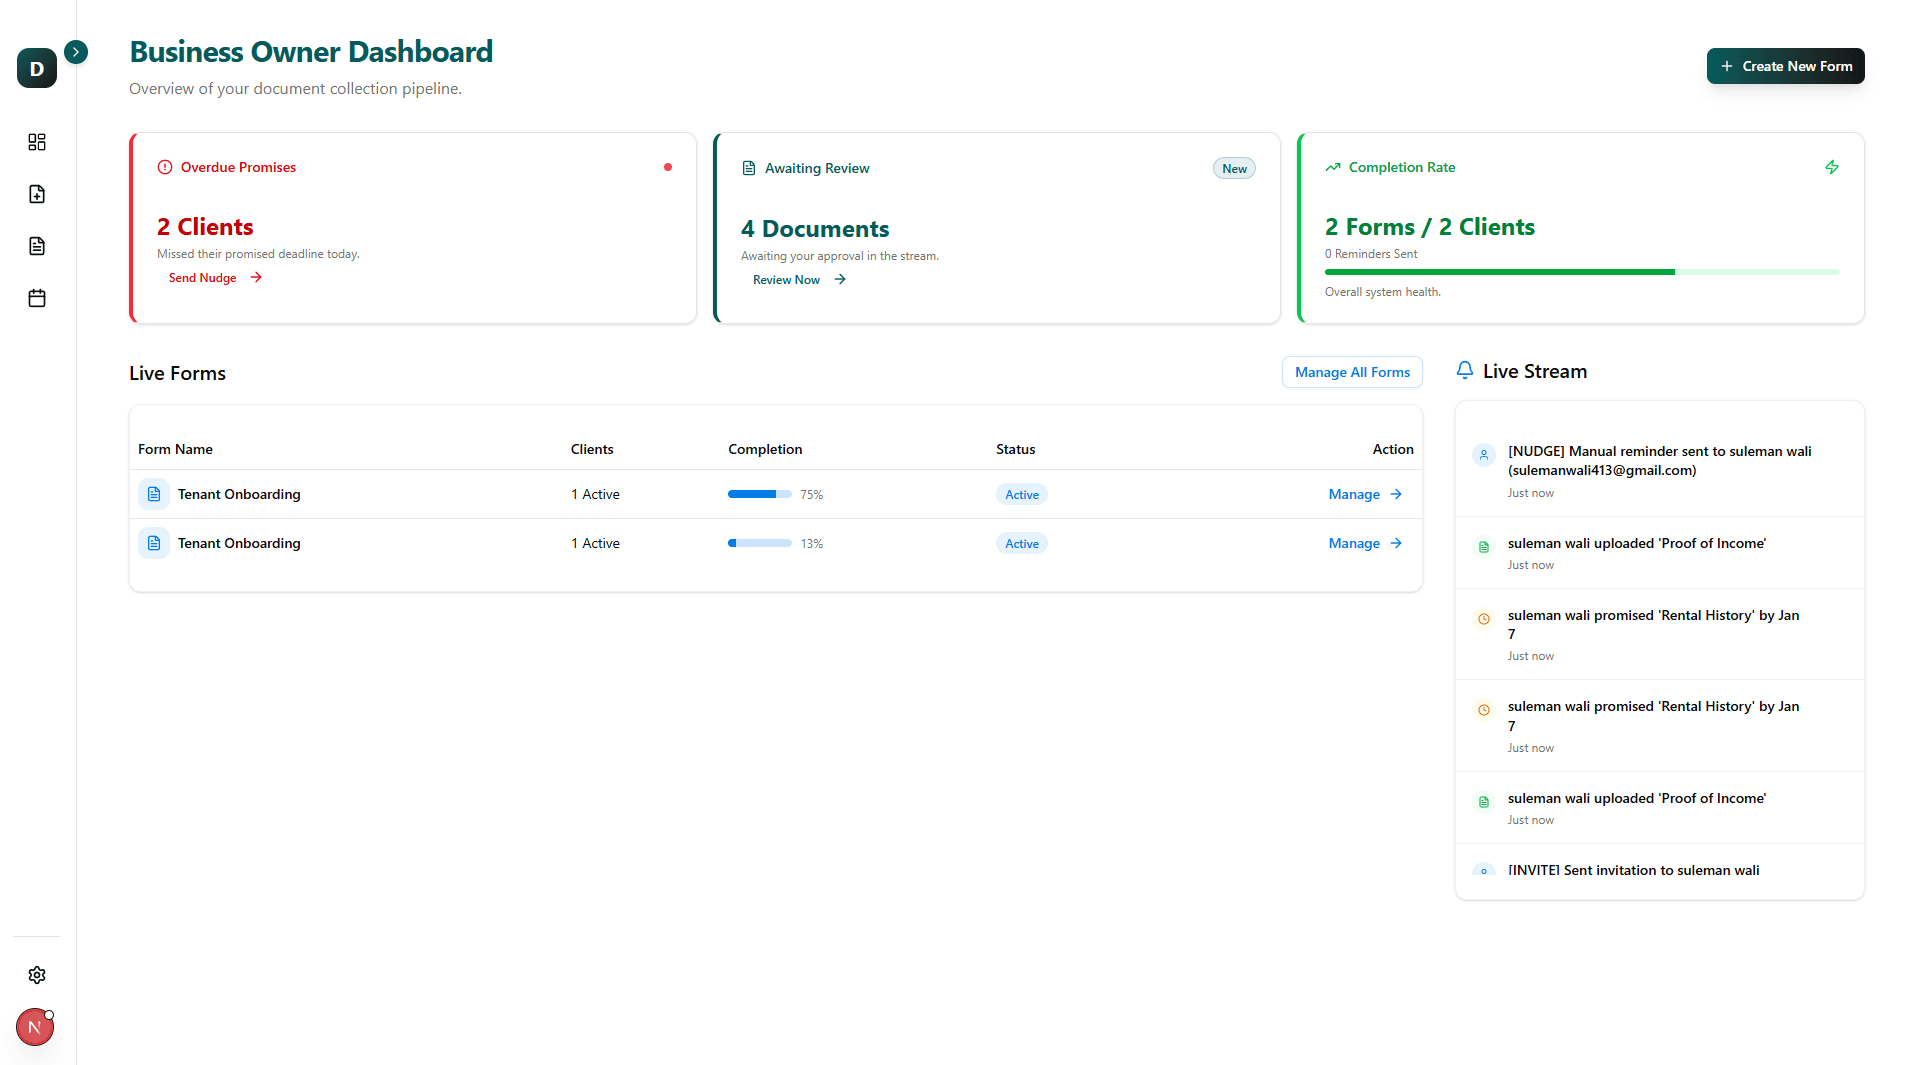Open the calendar view from the sidebar

coord(37,298)
